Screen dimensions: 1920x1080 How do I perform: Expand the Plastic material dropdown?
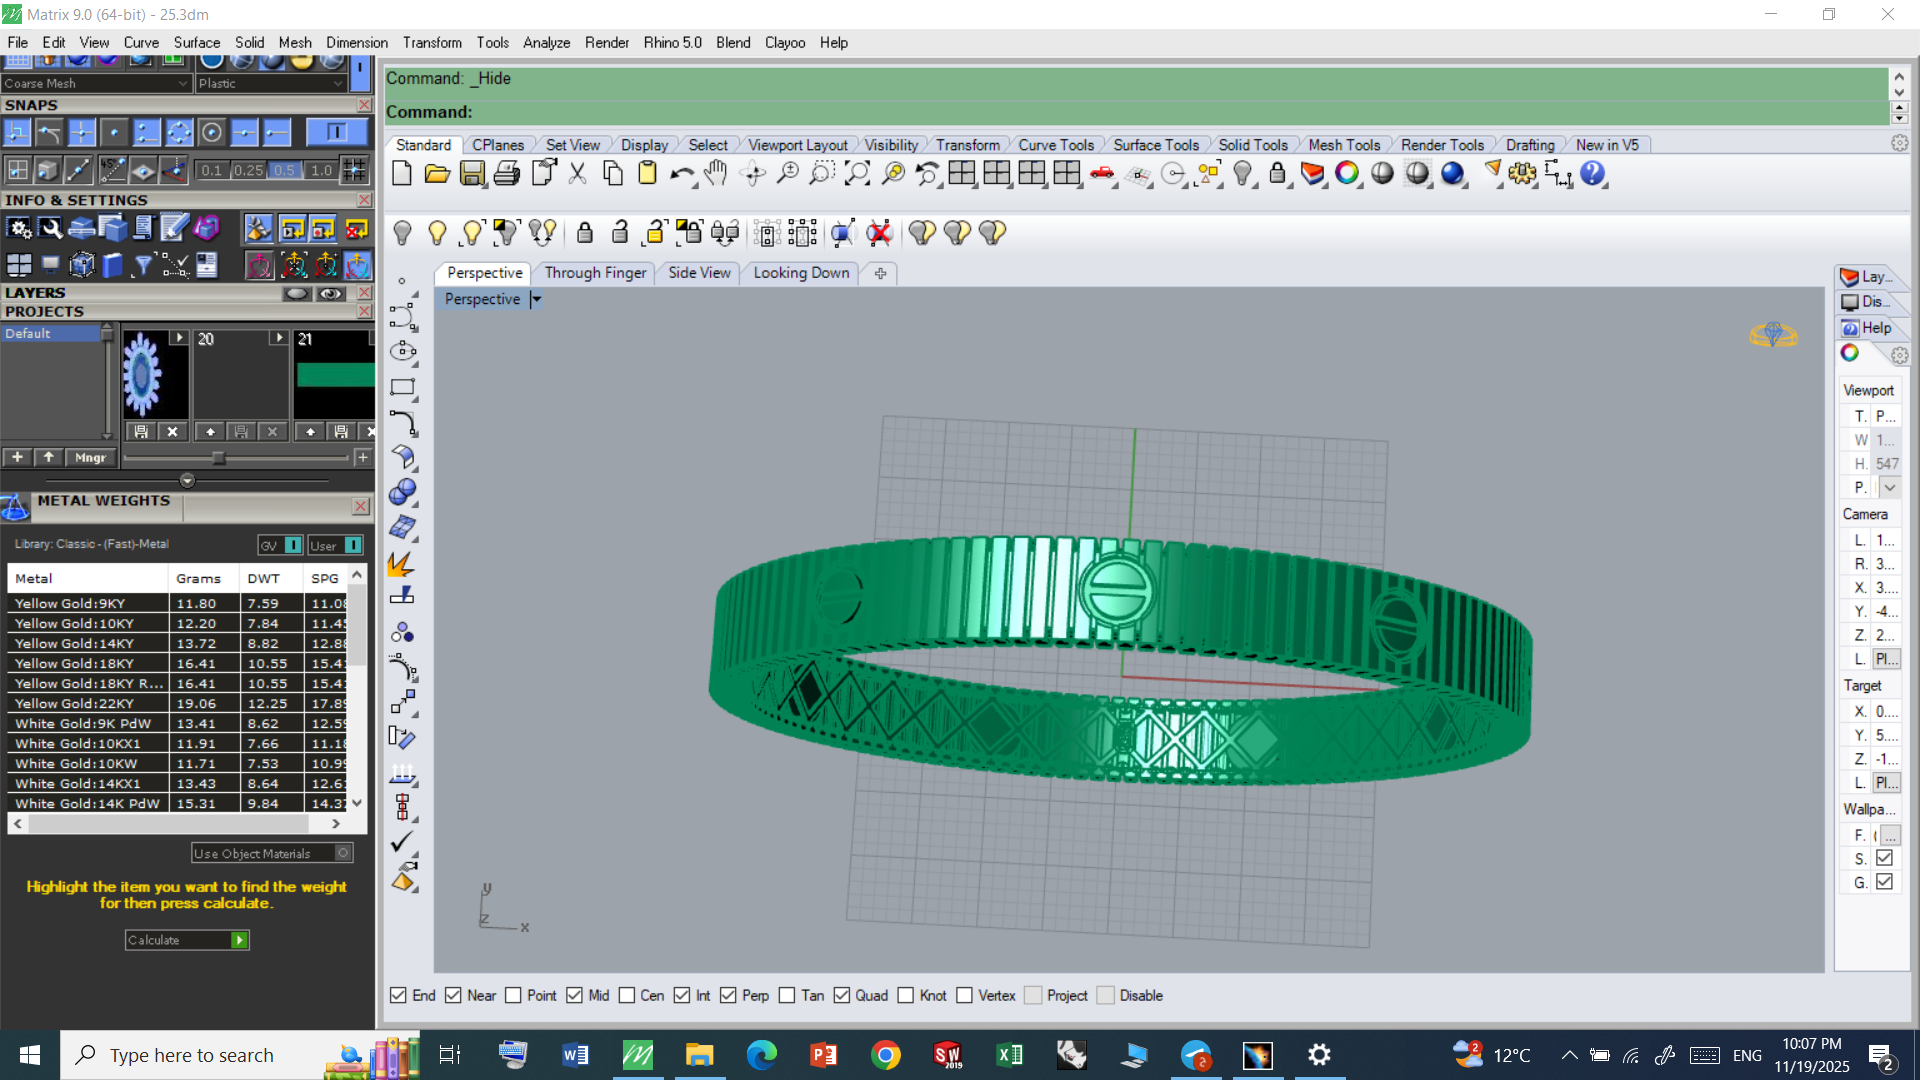tap(338, 84)
